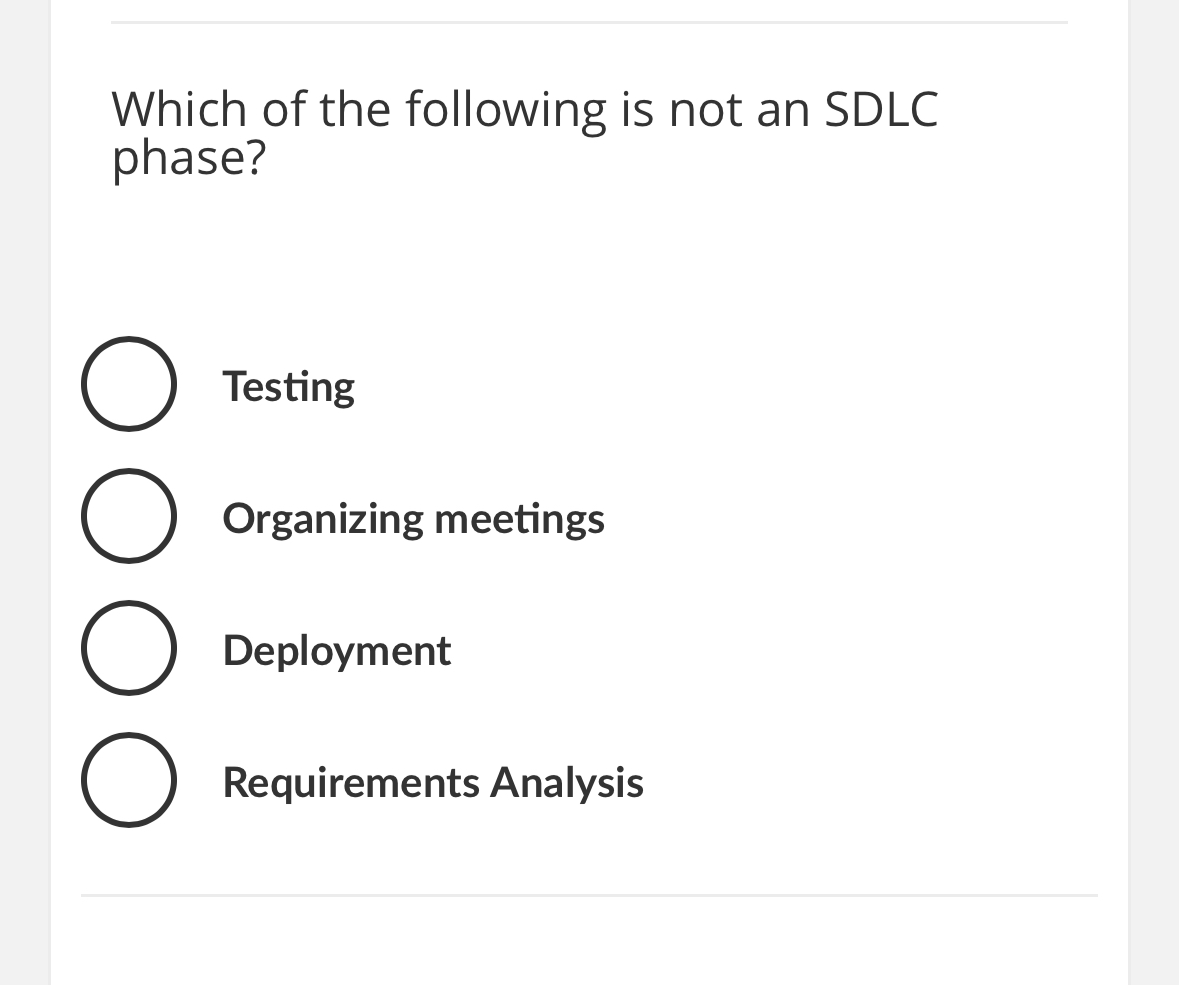
Task: Select the Requirements Analysis radio button
Action: point(129,781)
